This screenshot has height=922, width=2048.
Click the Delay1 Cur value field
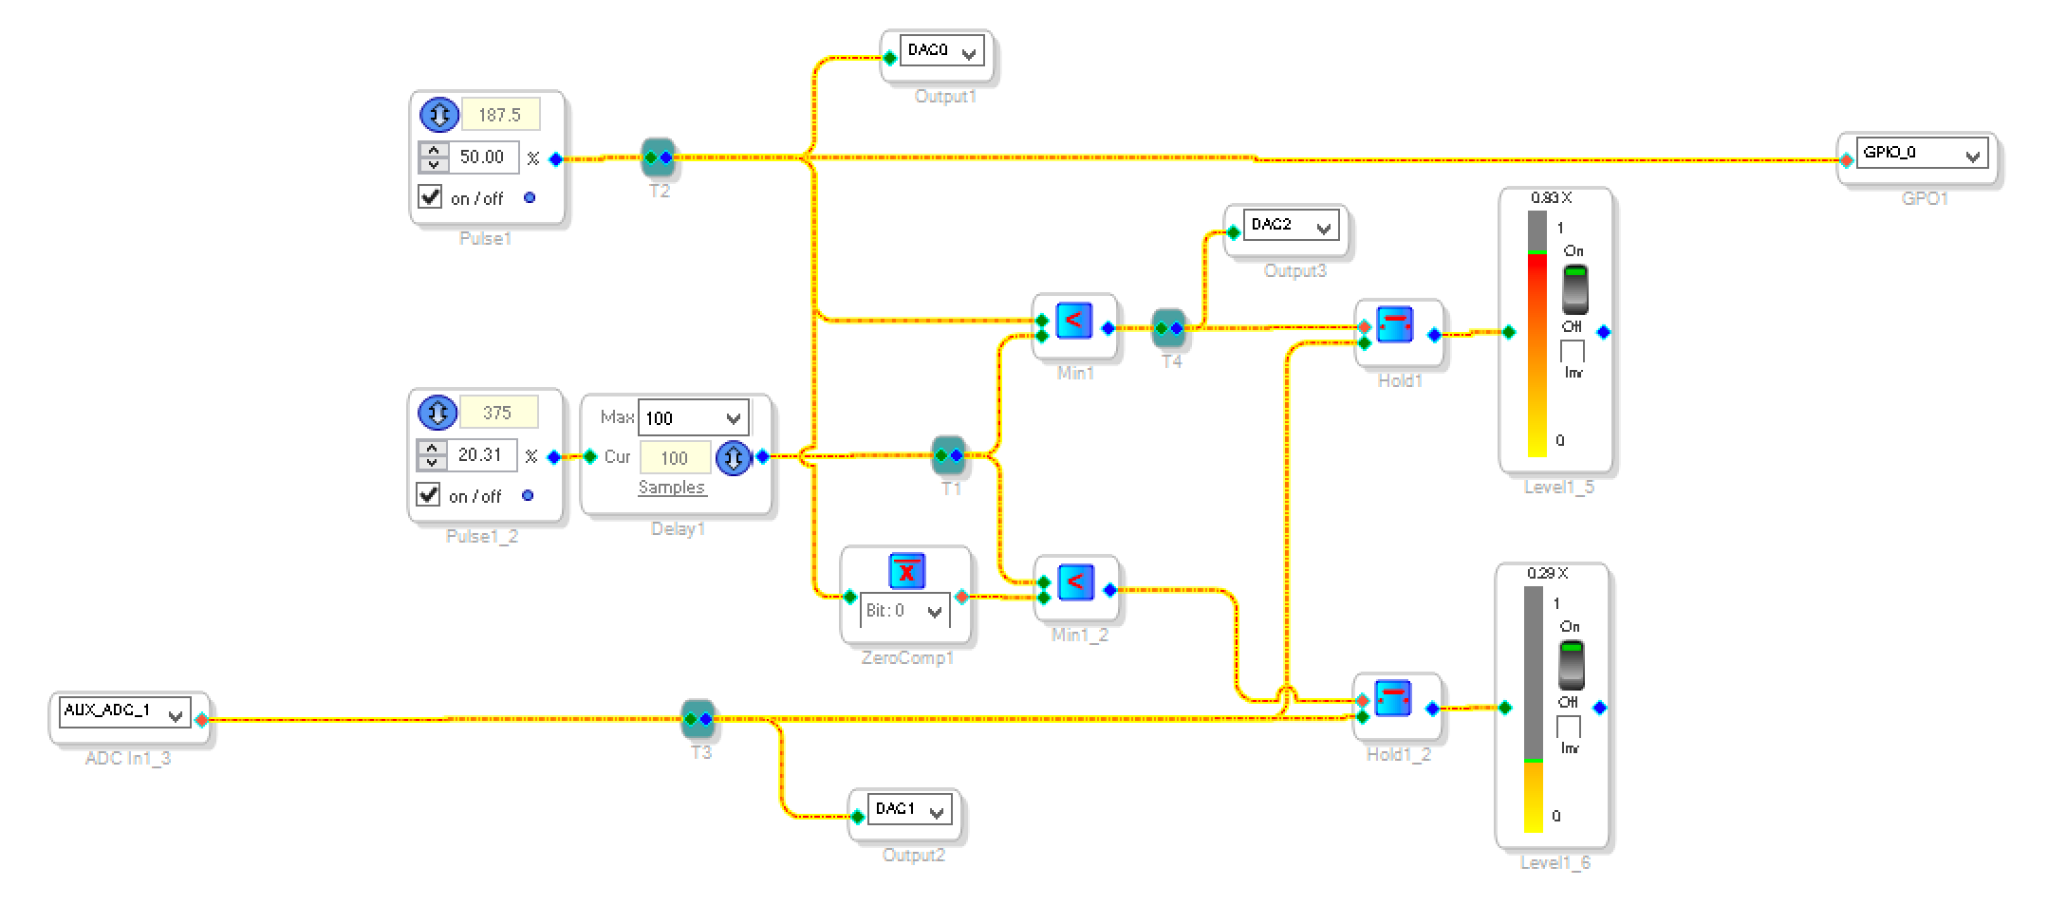coord(675,458)
